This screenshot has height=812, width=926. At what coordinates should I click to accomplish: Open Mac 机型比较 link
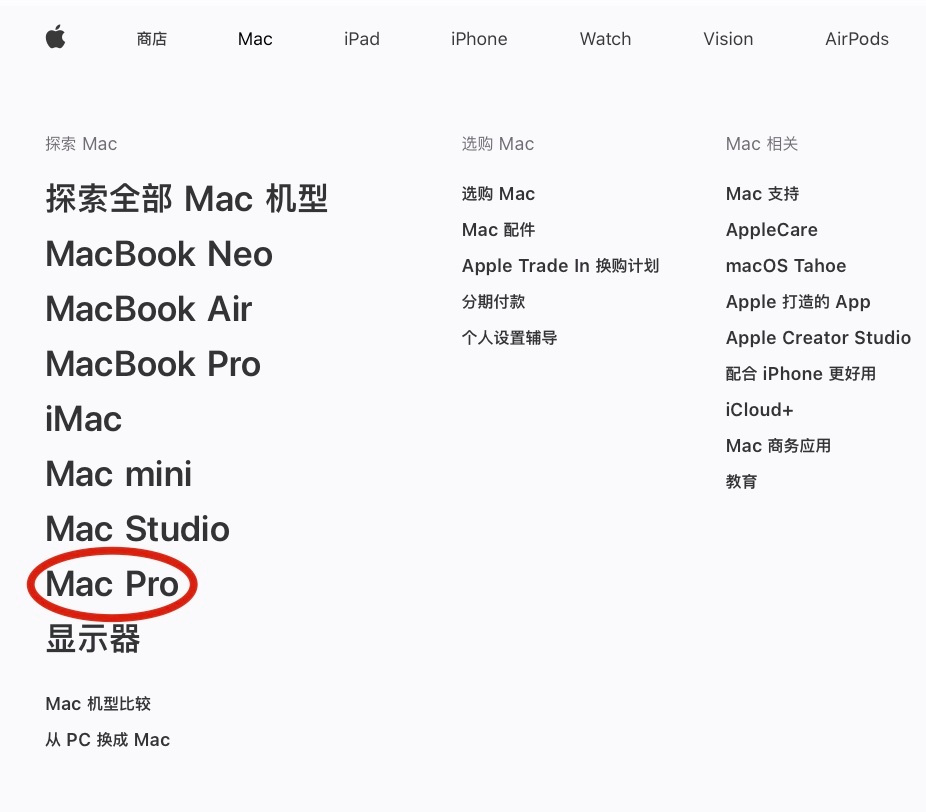(x=98, y=703)
